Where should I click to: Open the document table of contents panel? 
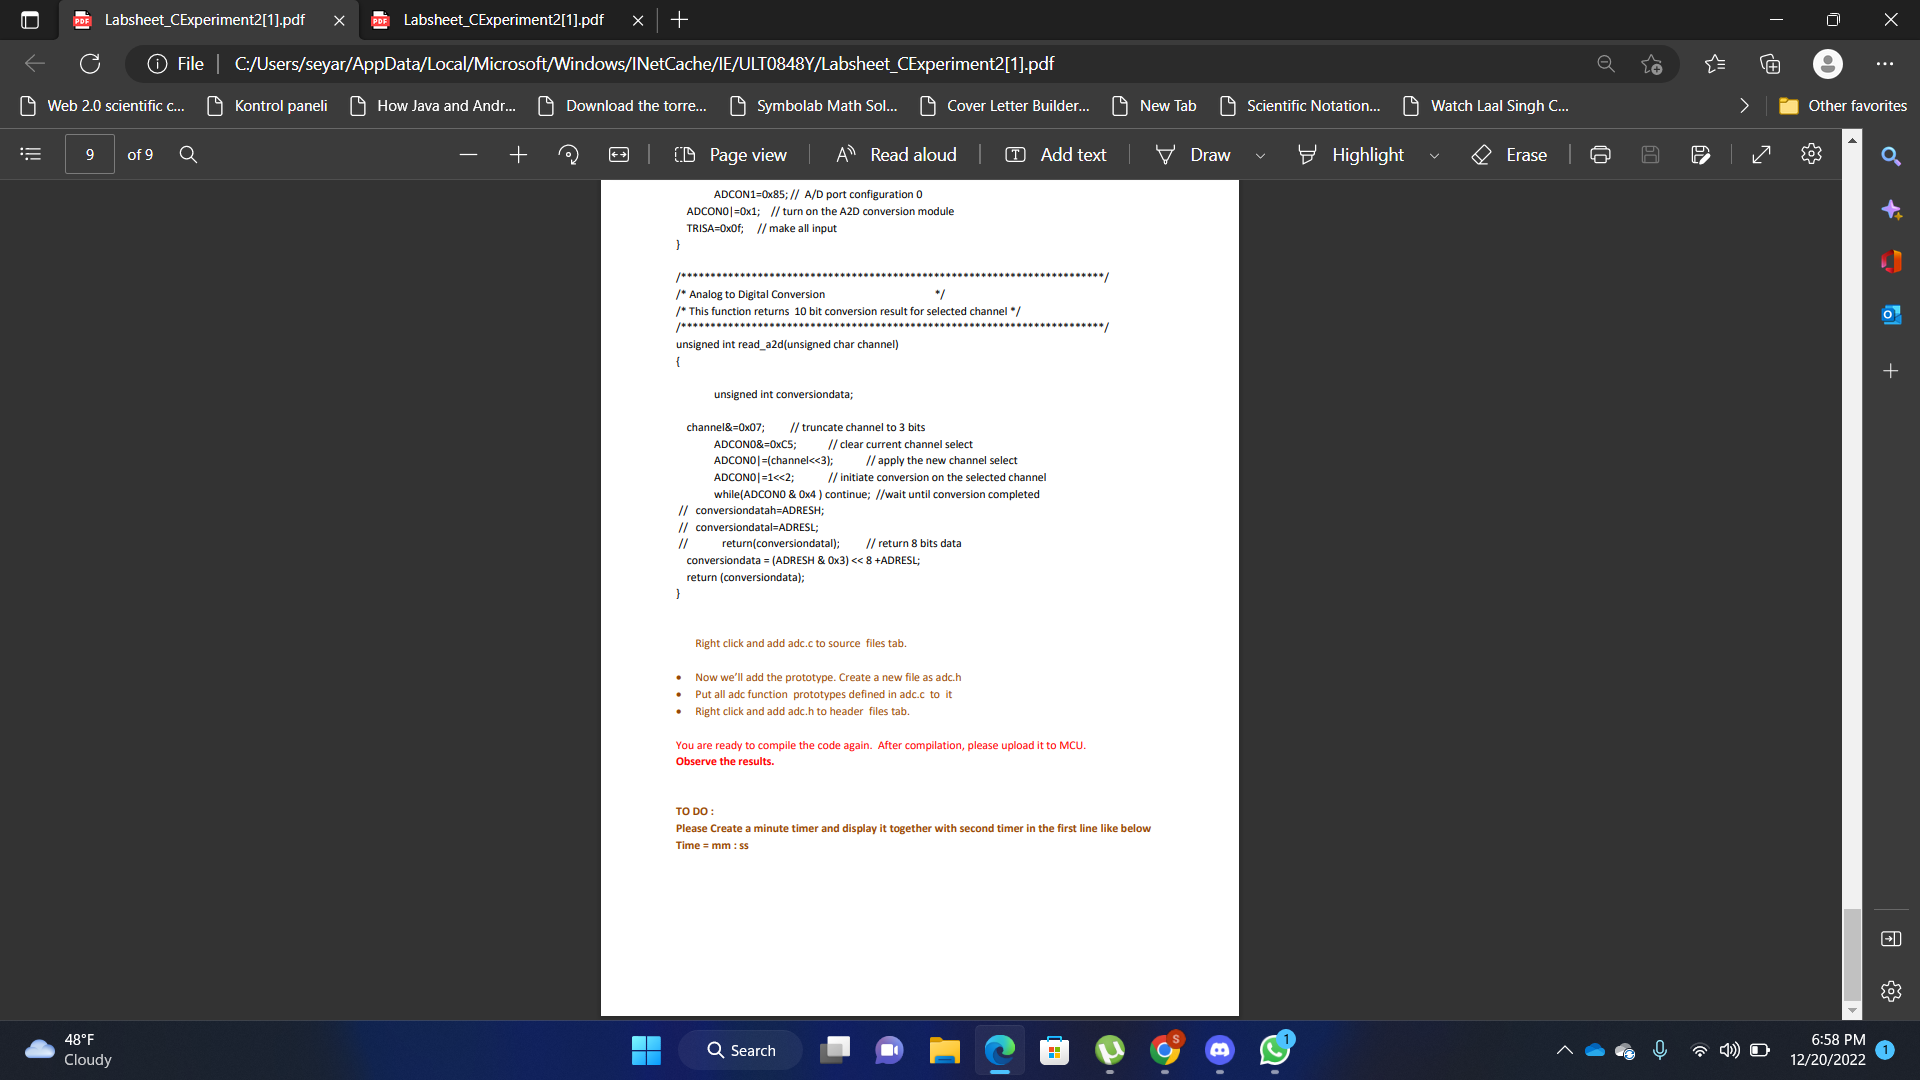point(30,154)
